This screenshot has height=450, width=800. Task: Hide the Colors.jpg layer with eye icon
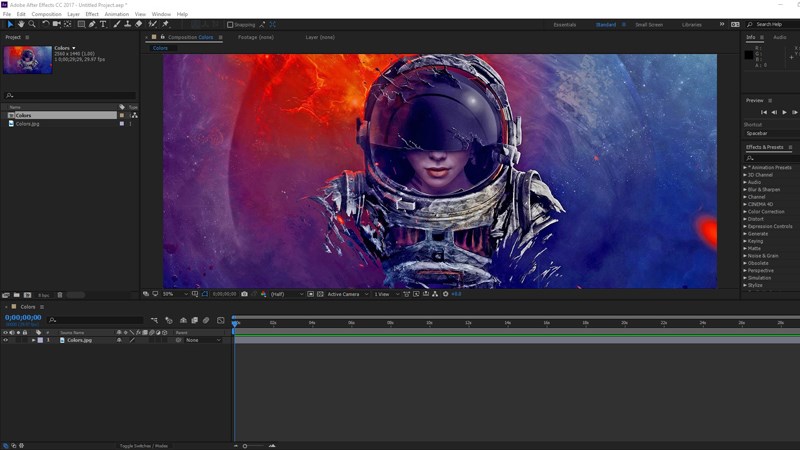coord(5,340)
